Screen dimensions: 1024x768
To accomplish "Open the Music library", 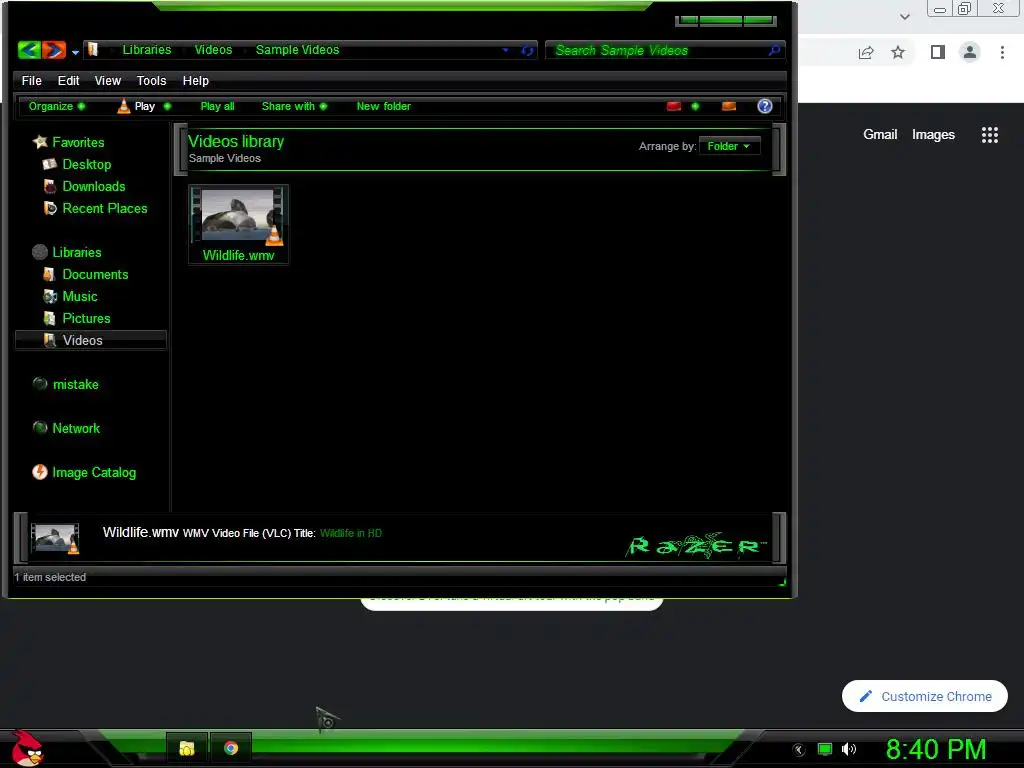I will (80, 296).
